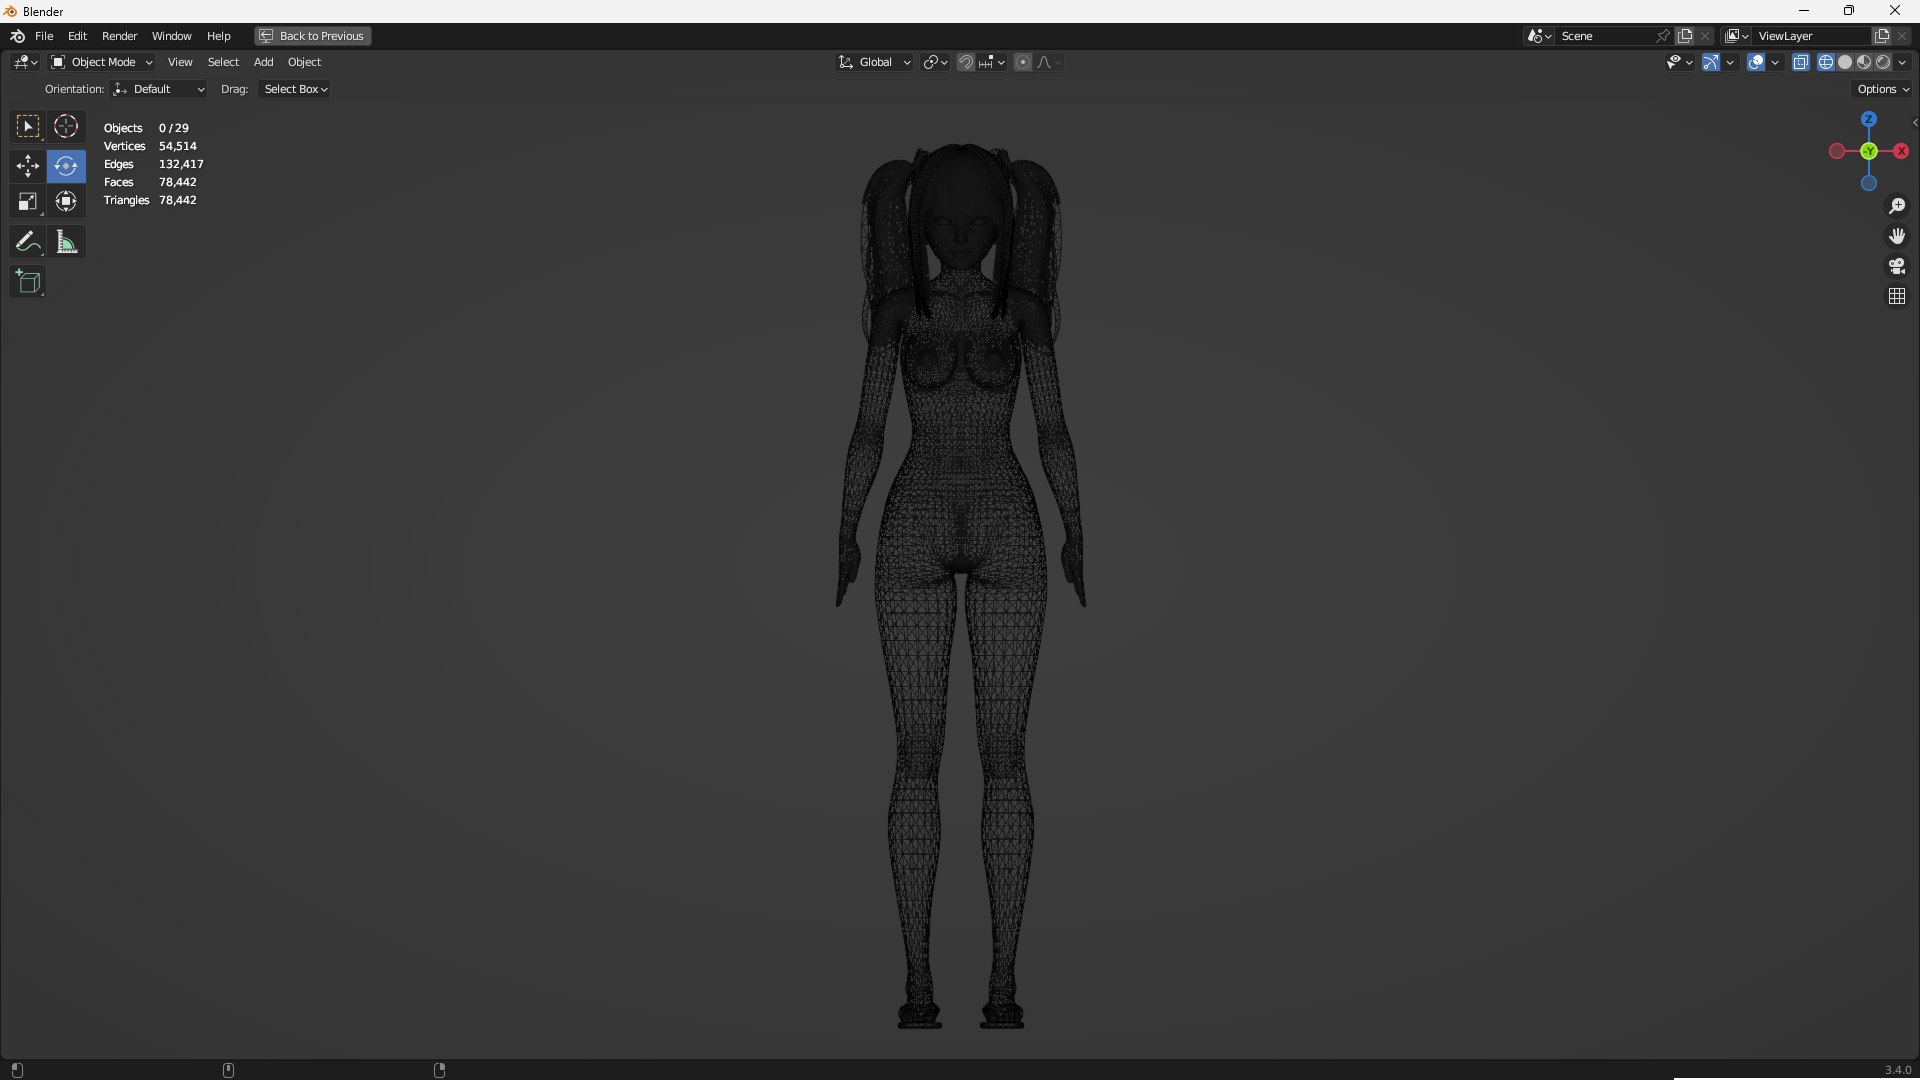Image resolution: width=1920 pixels, height=1080 pixels.
Task: Toggle snapping magnet
Action: pos(966,62)
